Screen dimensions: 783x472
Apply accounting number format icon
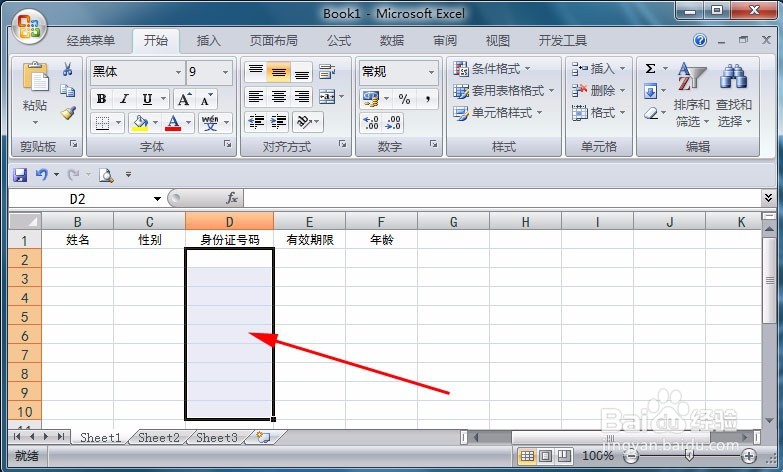point(371,99)
